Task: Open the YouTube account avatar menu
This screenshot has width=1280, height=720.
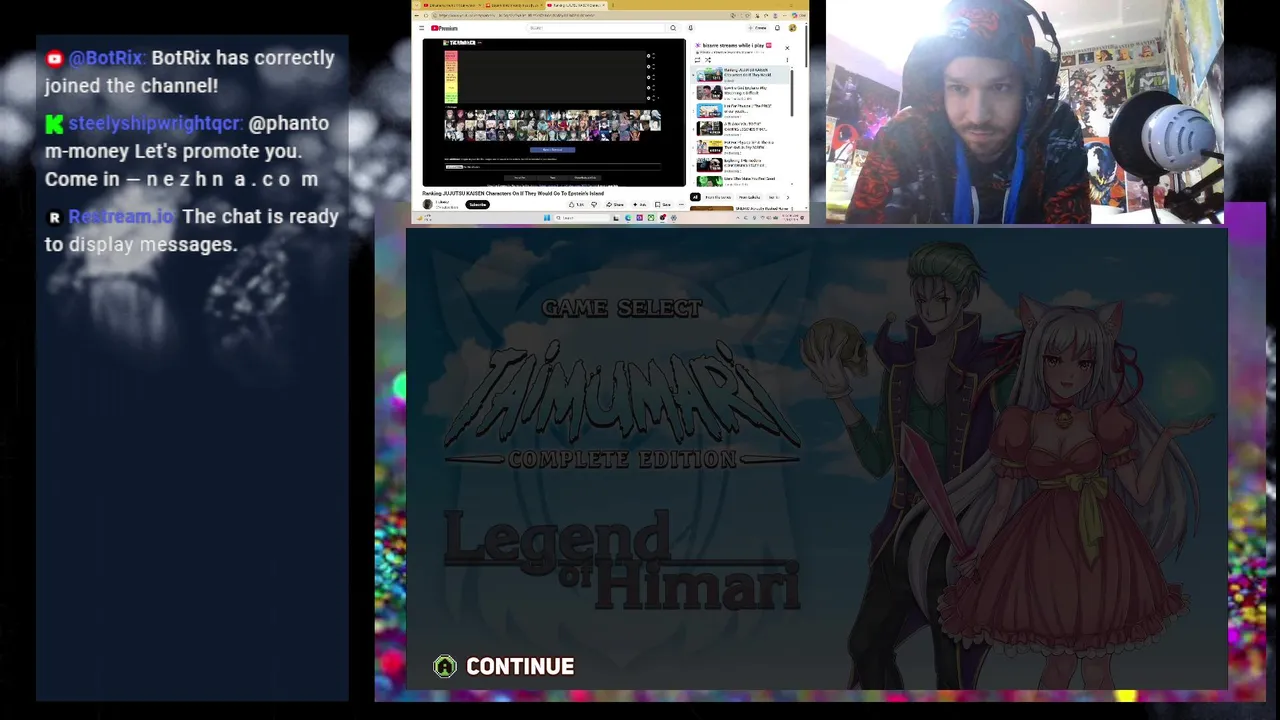Action: pos(792,28)
